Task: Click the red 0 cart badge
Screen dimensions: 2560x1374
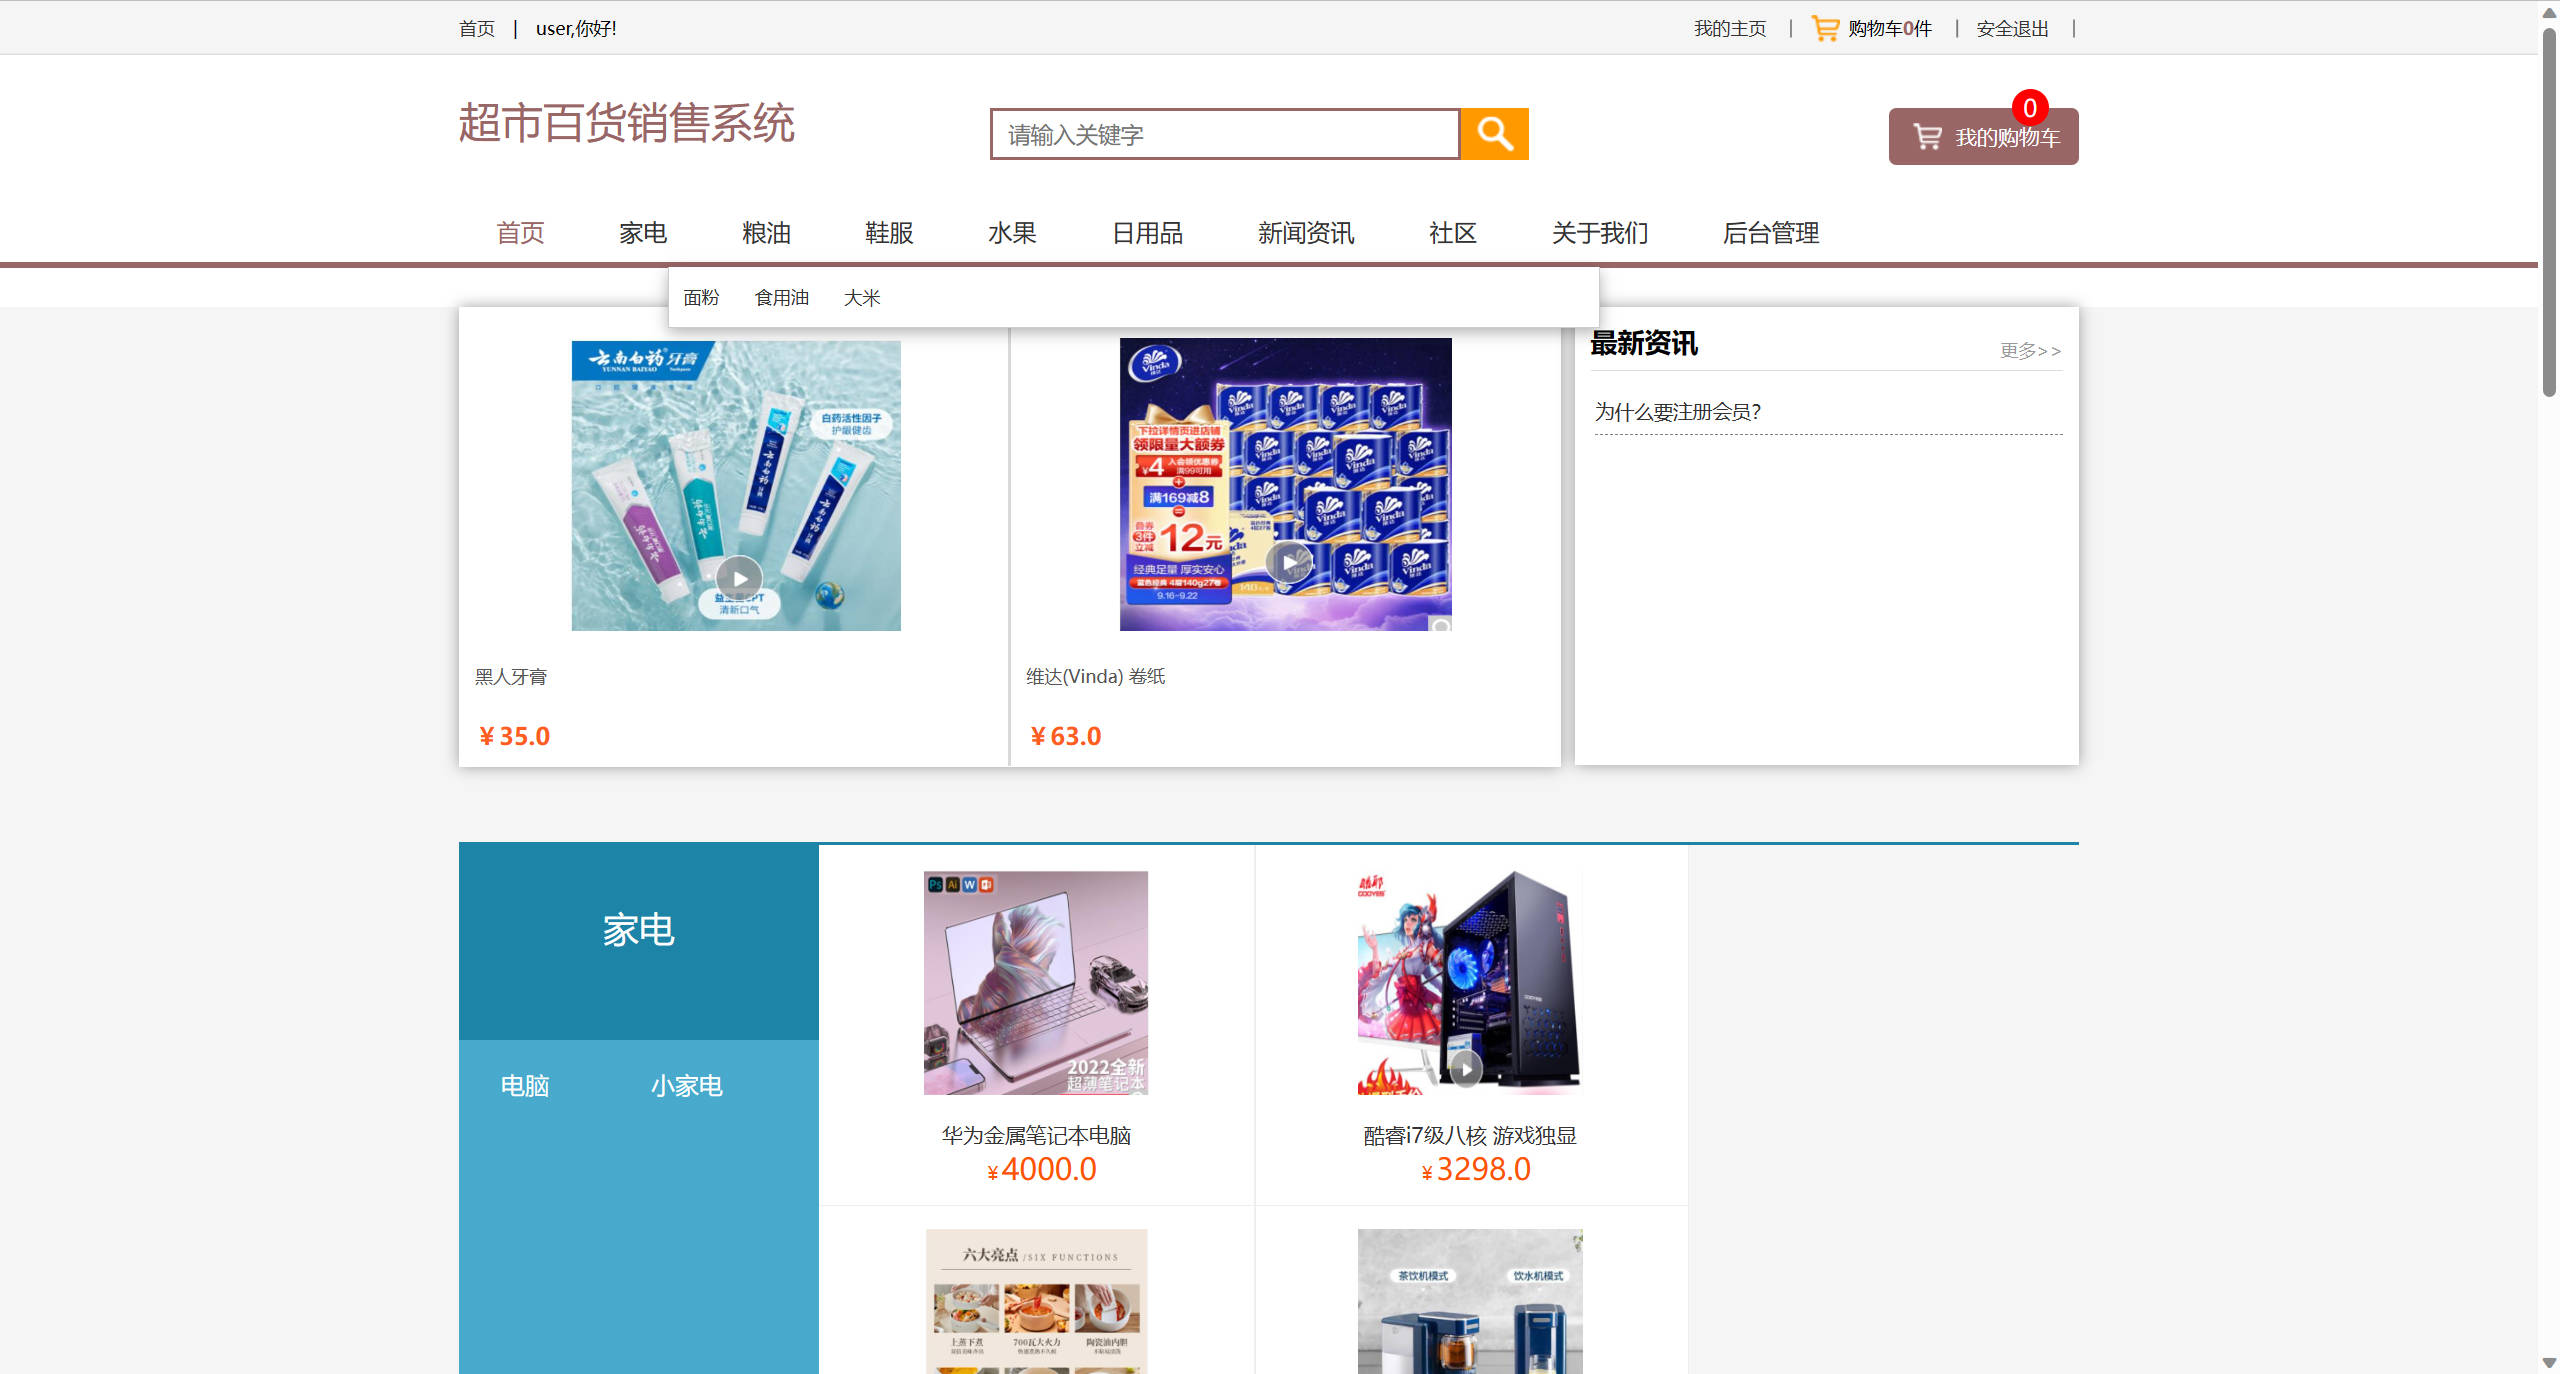Action: coord(2029,108)
